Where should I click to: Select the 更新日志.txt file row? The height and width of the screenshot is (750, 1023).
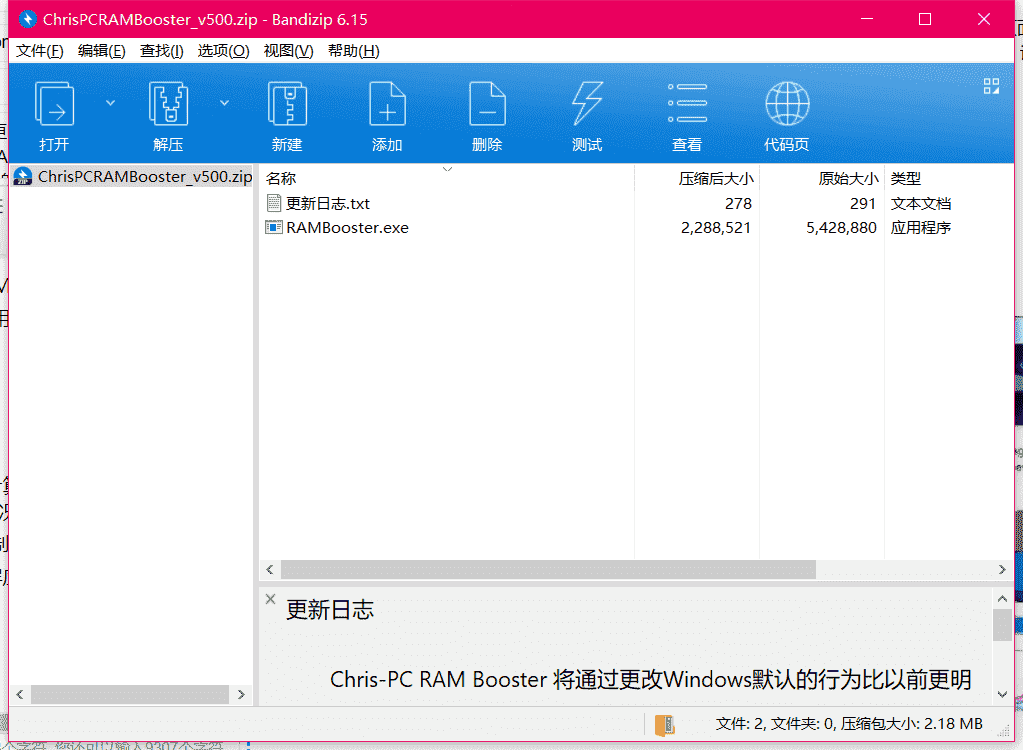coord(636,203)
